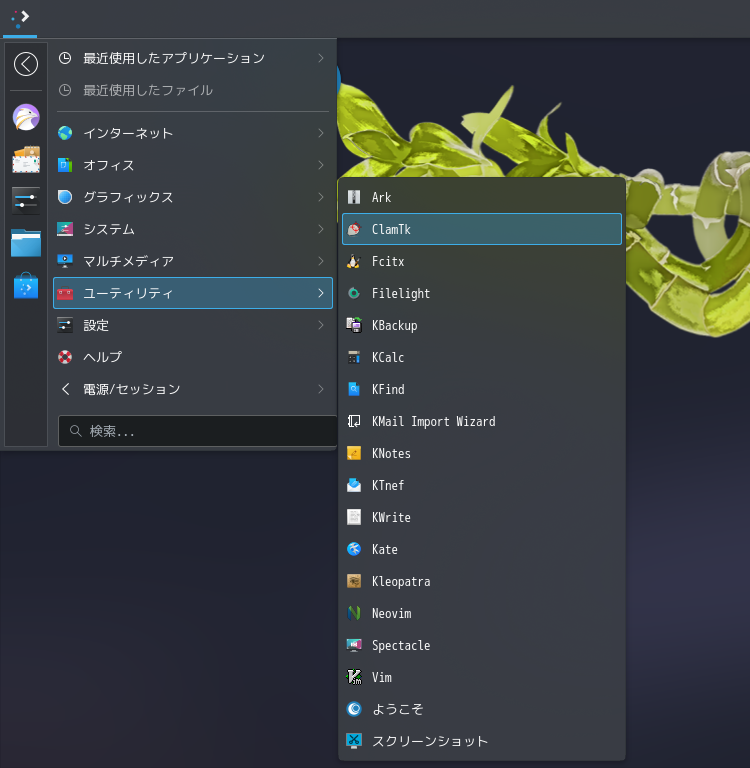
Task: Click the ユーティリティ red toolbox icon
Action: pyautogui.click(x=65, y=293)
